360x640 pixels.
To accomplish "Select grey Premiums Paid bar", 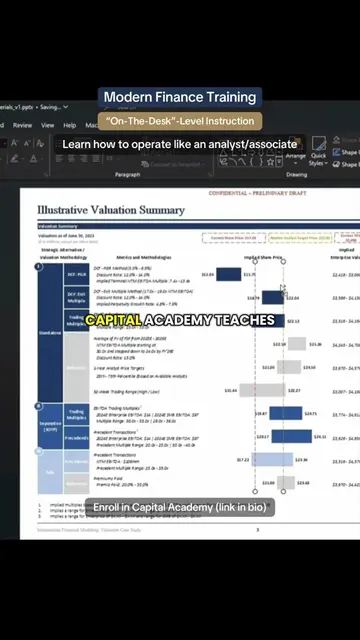I will pos(286,482).
